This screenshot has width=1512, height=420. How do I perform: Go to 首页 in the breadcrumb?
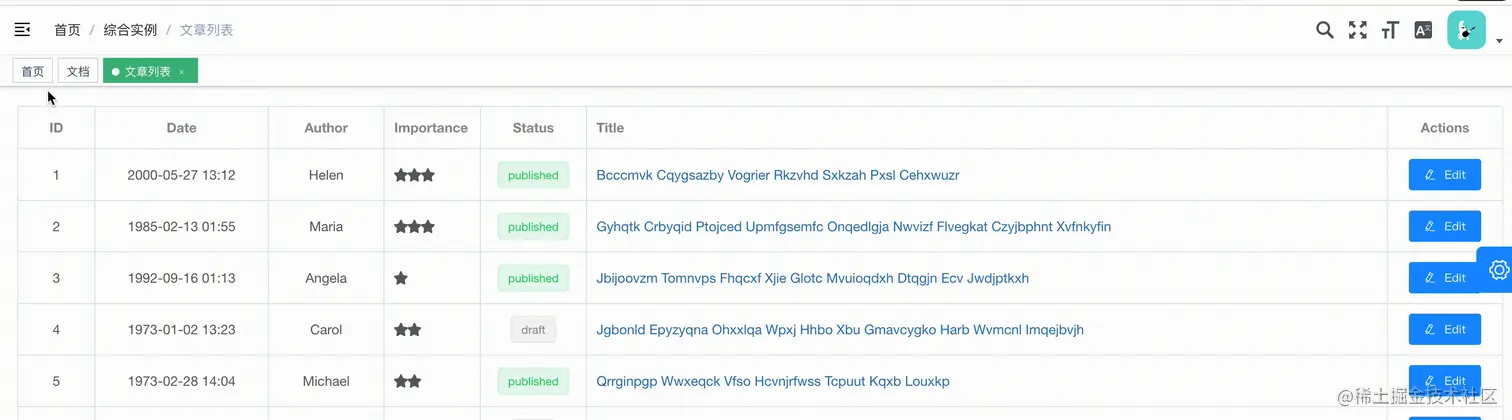[x=67, y=30]
